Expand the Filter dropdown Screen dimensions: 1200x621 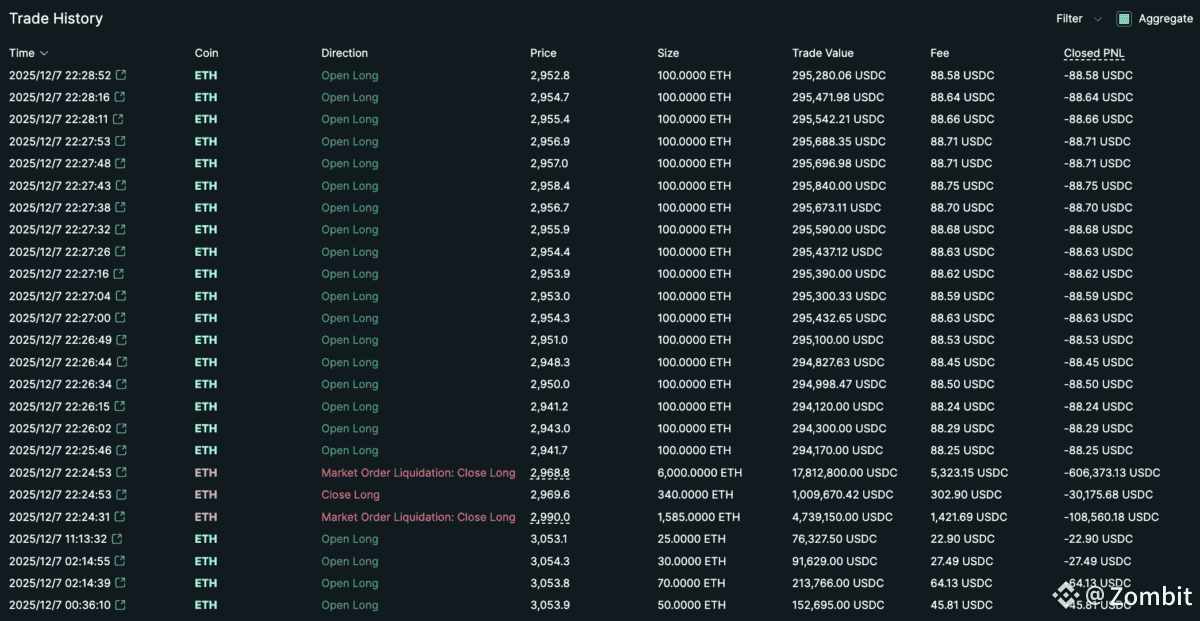(1079, 19)
